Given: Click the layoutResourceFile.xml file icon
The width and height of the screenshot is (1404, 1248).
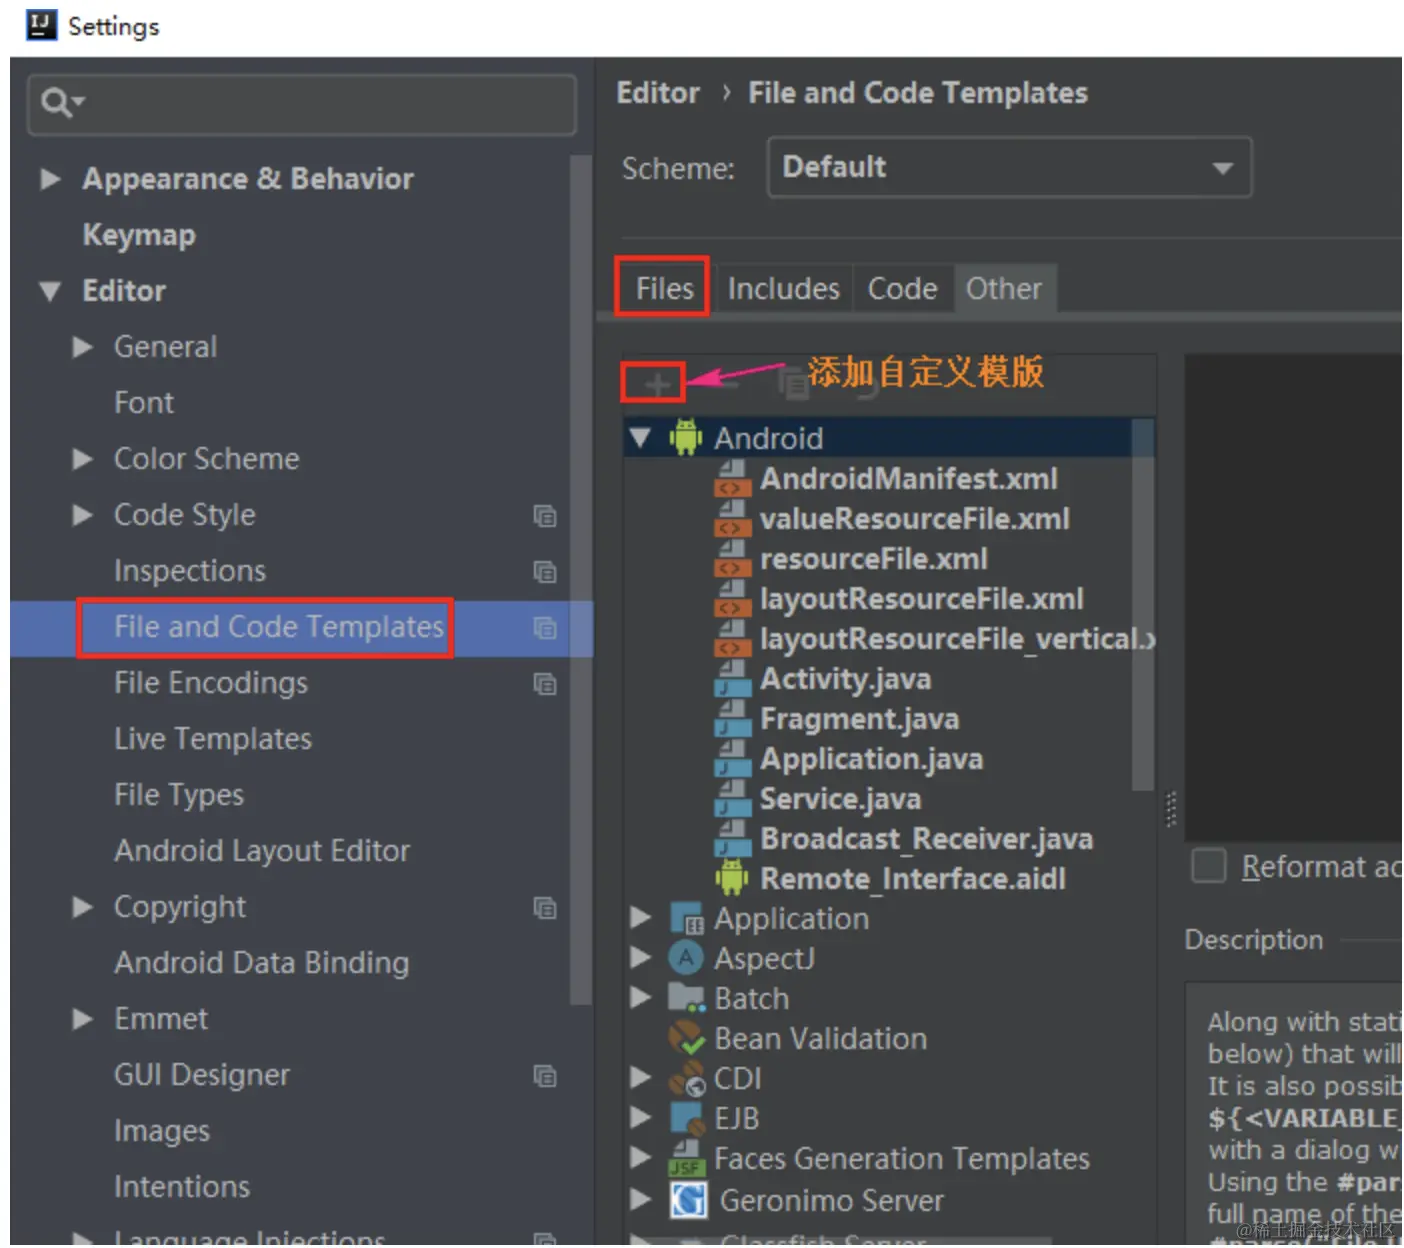Looking at the screenshot, I should click(x=732, y=599).
